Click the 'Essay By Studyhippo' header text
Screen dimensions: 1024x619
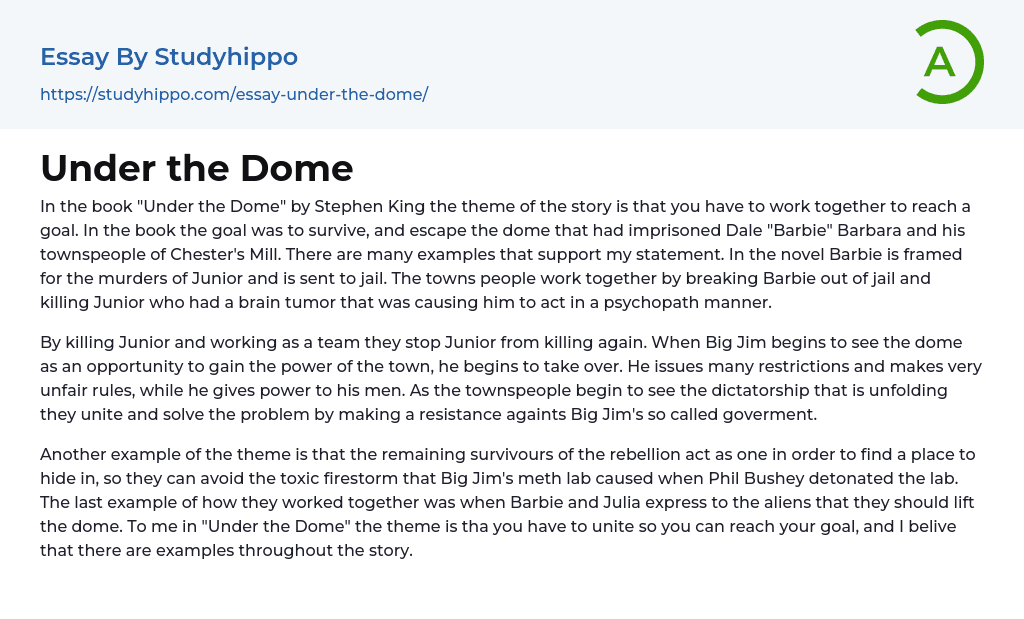click(x=169, y=57)
